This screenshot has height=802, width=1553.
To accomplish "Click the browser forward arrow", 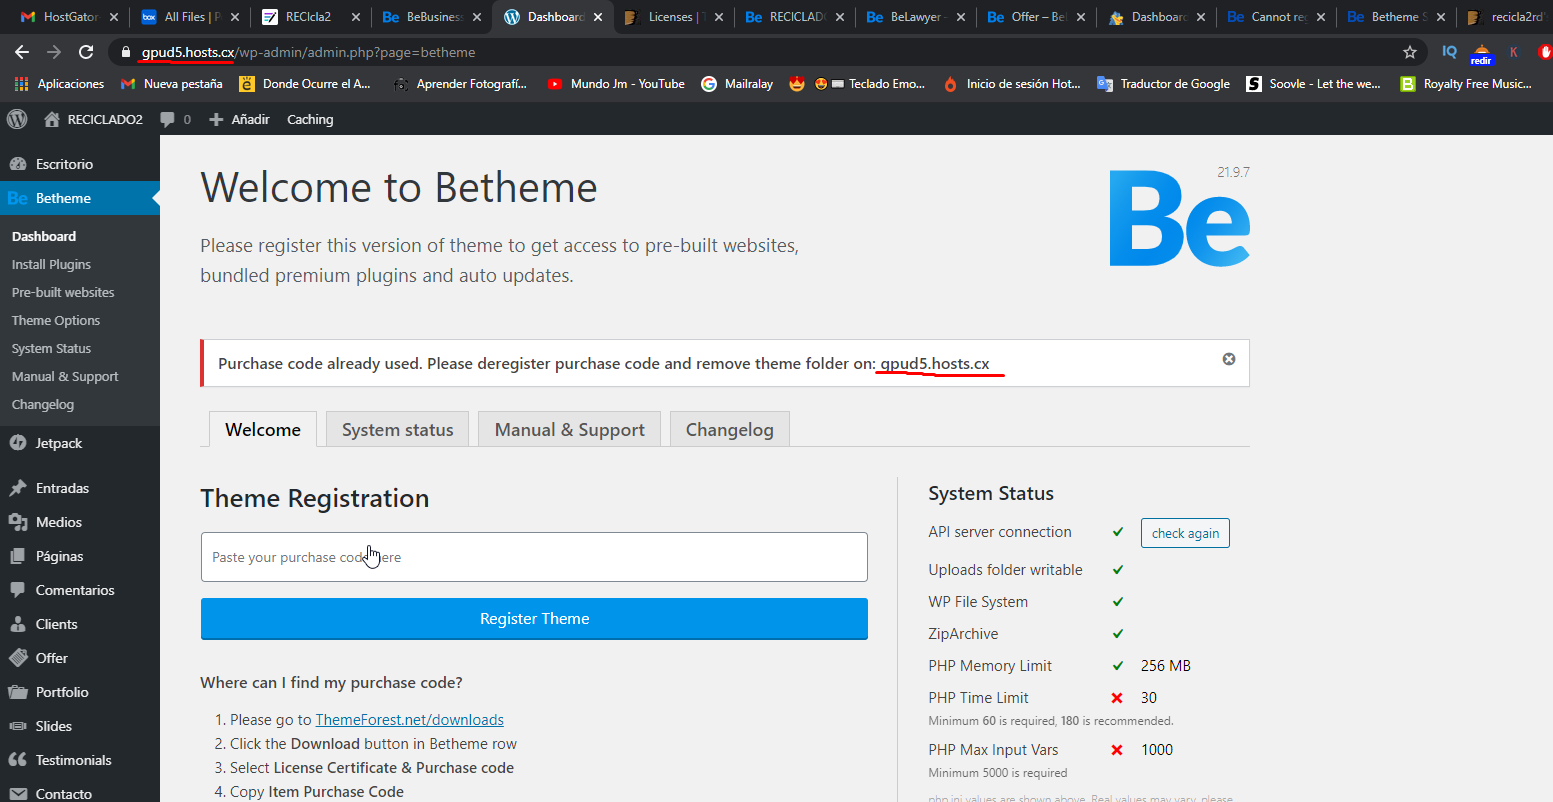I will coord(54,52).
